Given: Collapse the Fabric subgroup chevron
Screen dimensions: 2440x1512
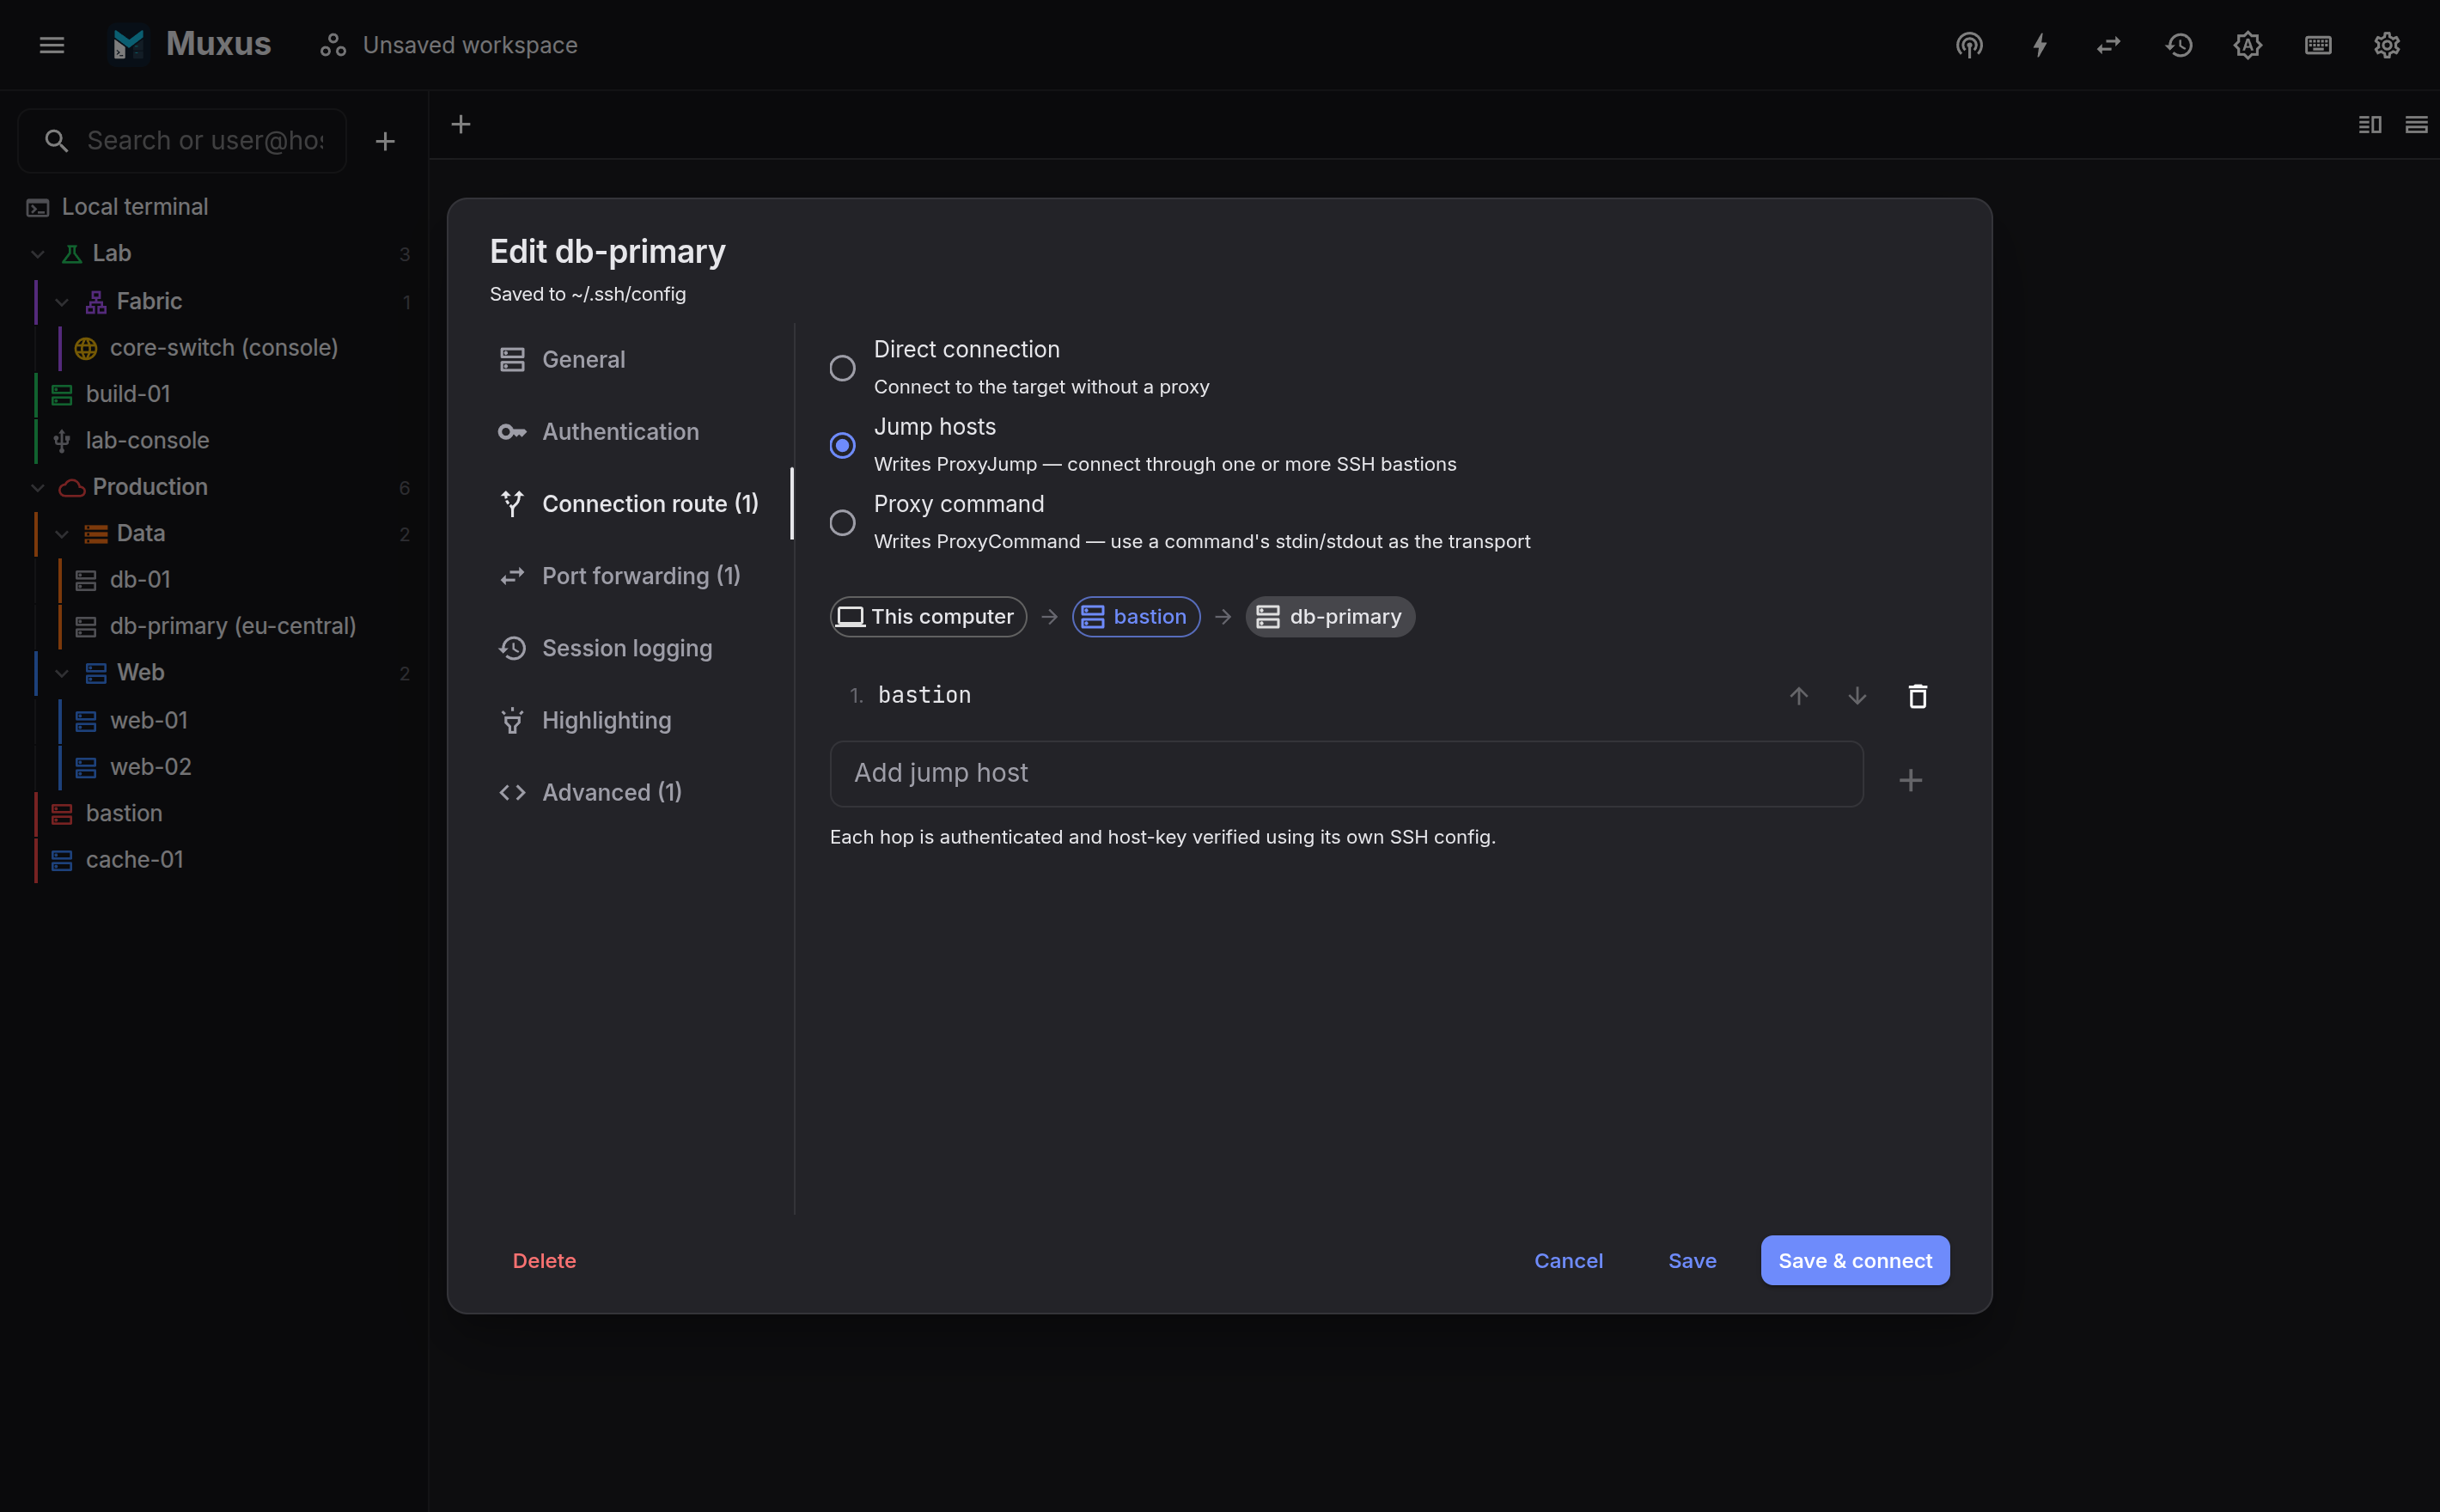Looking at the screenshot, I should pos(62,302).
